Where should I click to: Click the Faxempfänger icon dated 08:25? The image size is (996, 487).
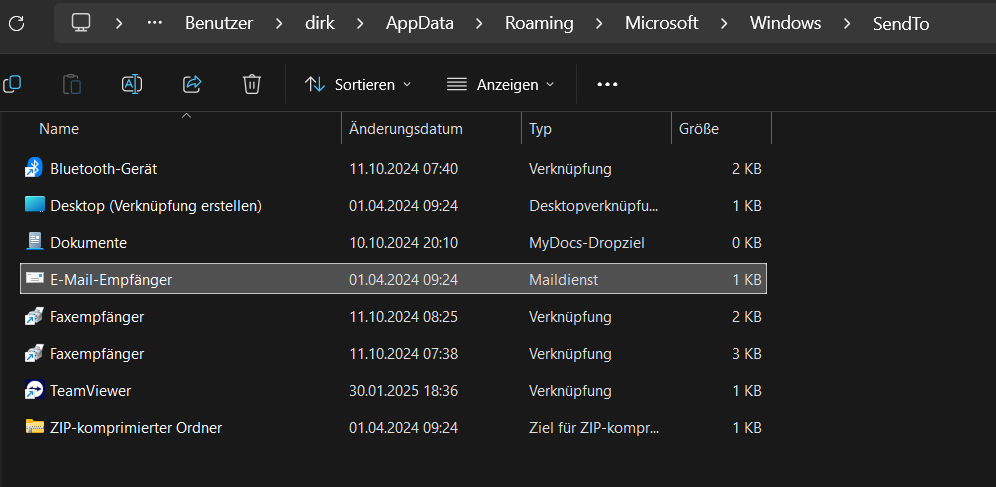[34, 316]
